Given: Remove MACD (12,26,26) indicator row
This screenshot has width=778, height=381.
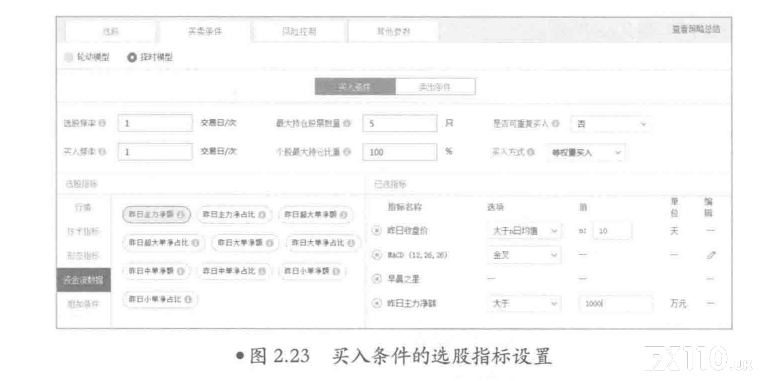Looking at the screenshot, I should point(376,255).
